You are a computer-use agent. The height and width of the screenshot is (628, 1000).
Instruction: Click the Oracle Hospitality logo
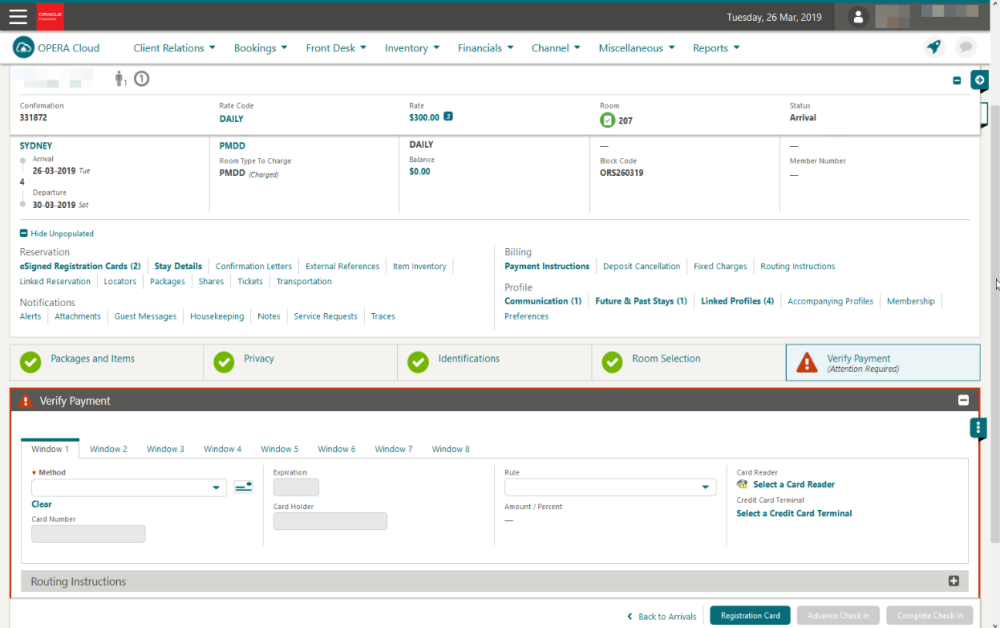(x=50, y=17)
